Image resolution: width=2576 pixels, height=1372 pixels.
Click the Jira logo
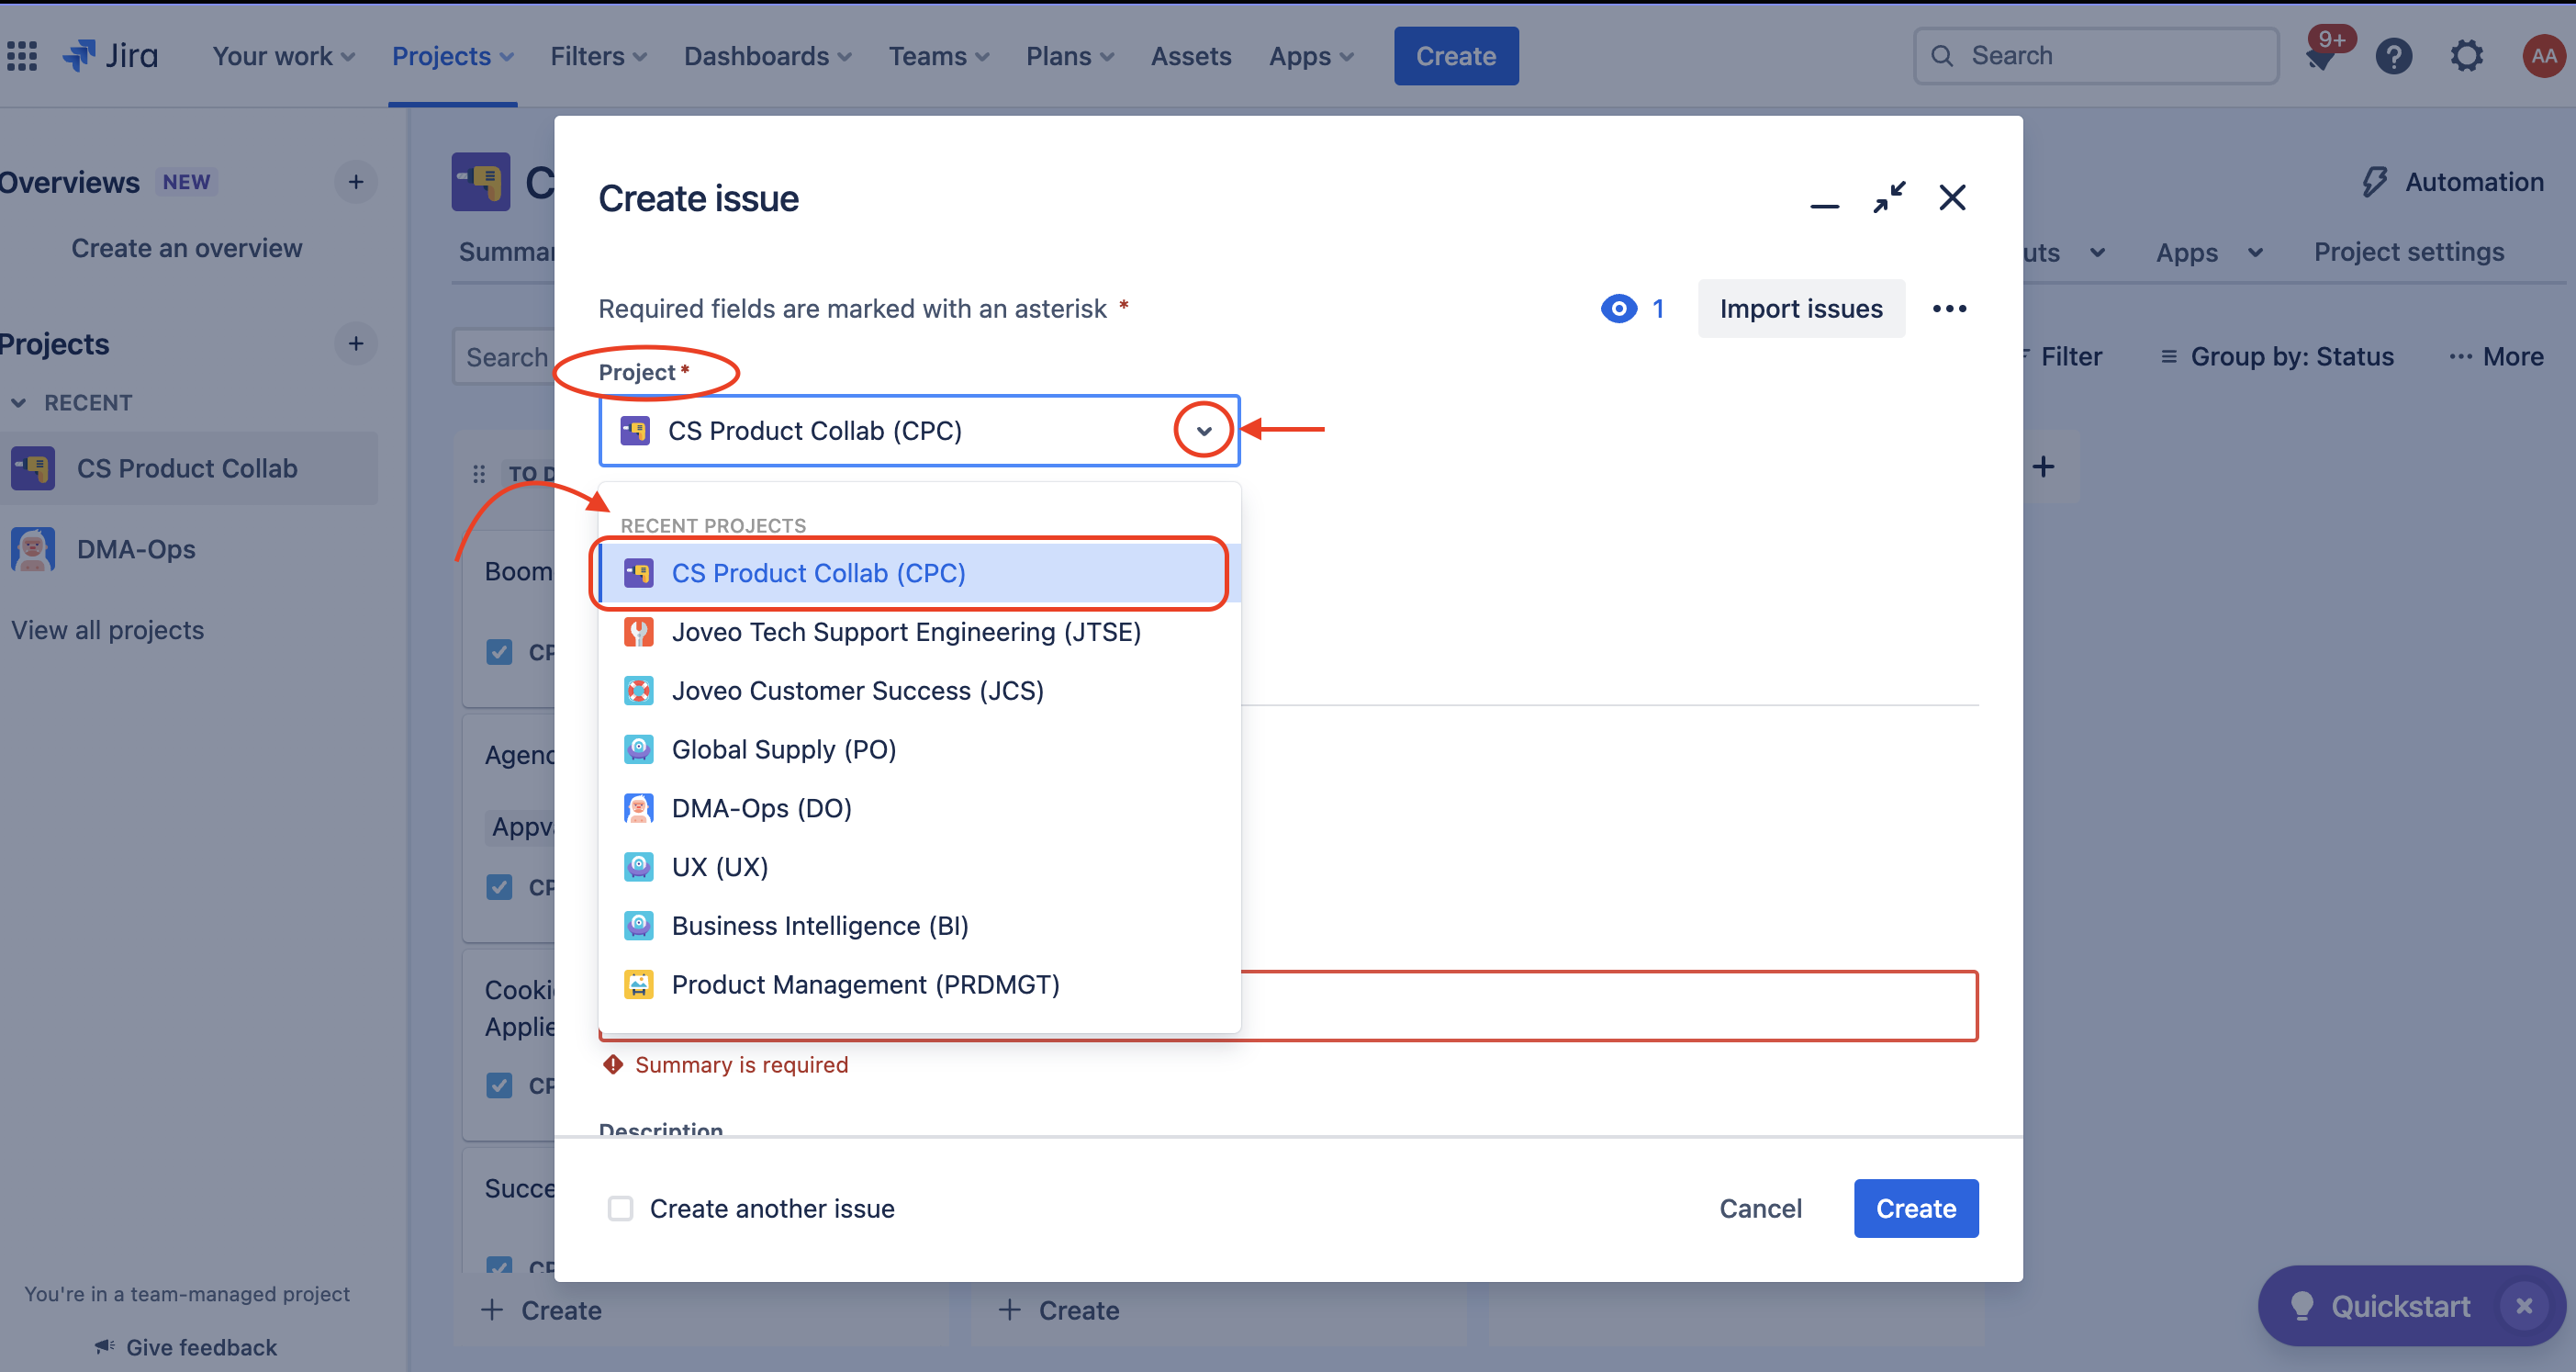[x=111, y=56]
